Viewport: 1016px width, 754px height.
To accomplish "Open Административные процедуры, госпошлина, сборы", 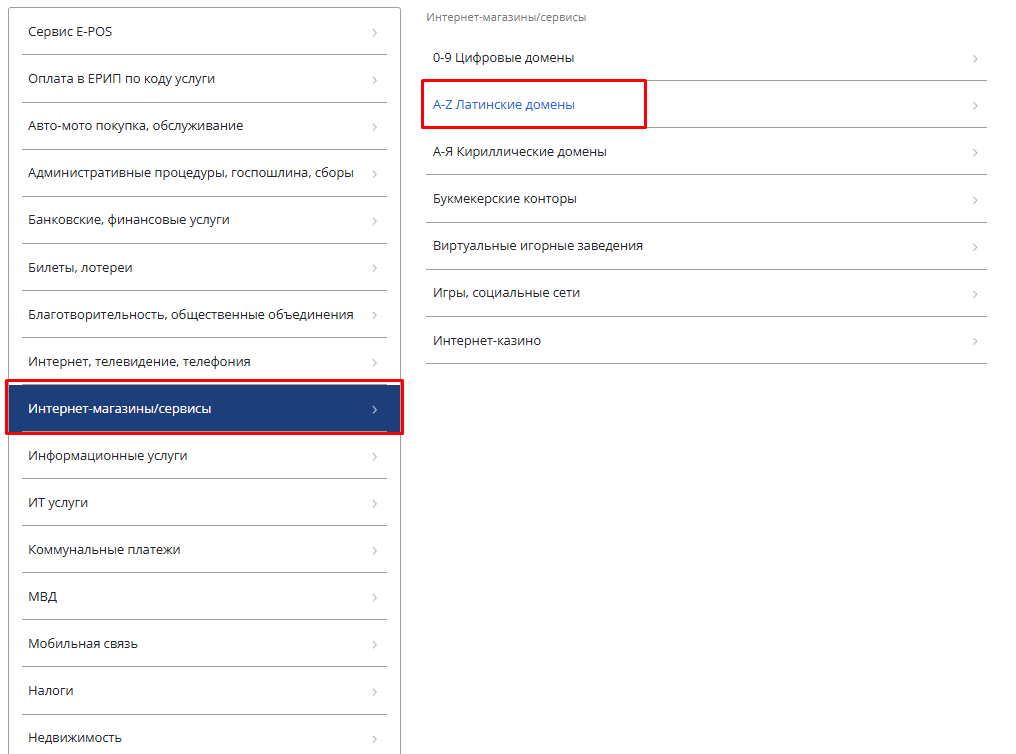I will [x=204, y=173].
